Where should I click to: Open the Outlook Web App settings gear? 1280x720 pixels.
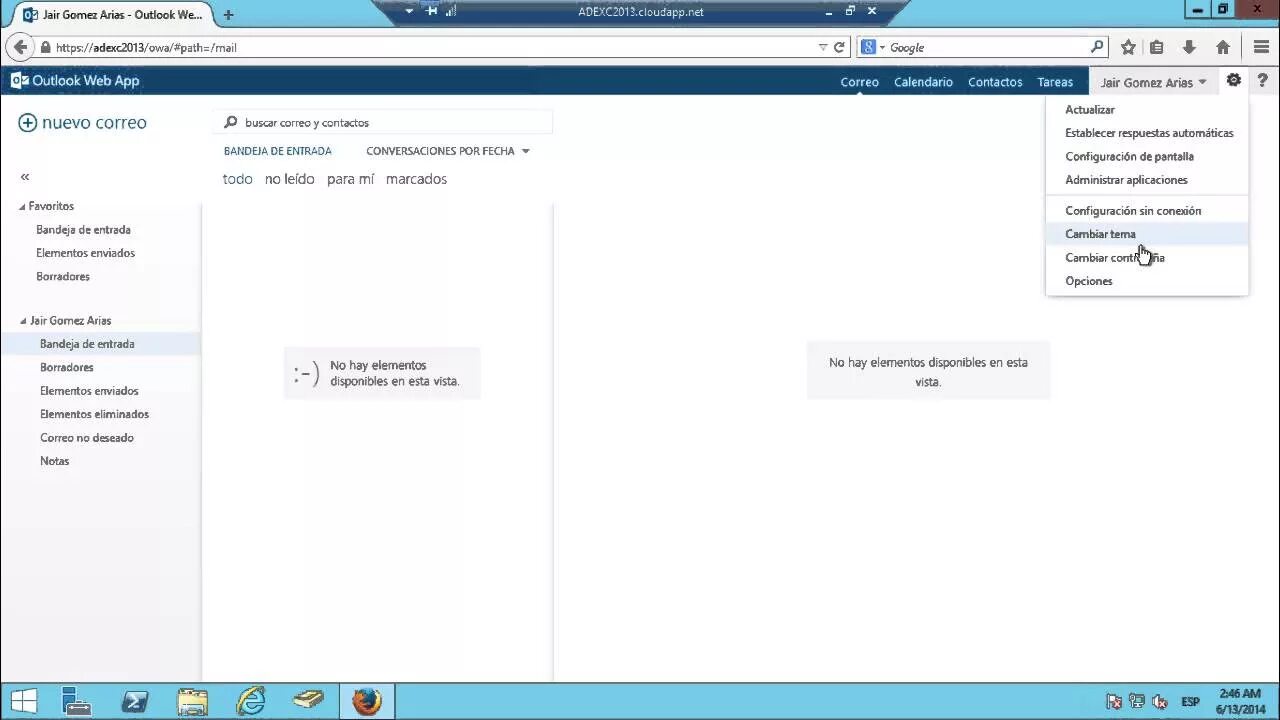(x=1233, y=81)
